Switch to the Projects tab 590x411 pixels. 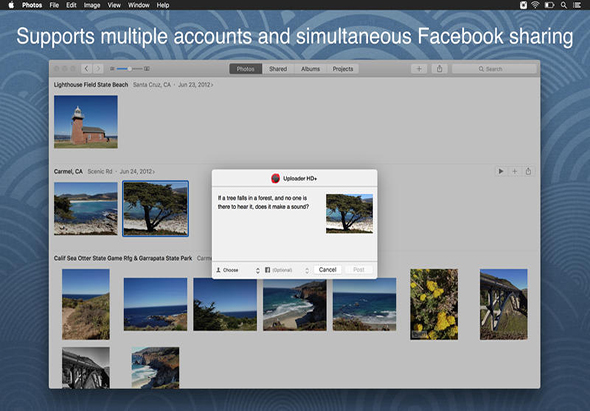343,69
